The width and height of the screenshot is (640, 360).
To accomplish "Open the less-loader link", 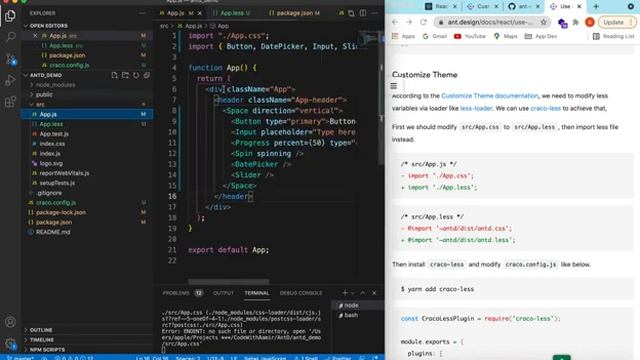I will coord(476,109).
